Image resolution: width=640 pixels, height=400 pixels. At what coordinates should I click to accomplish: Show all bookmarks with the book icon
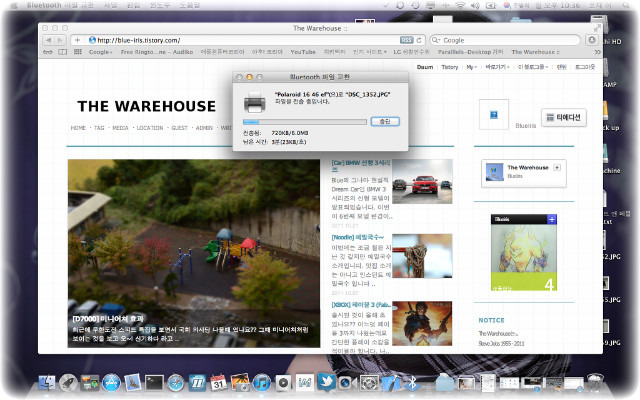62,52
